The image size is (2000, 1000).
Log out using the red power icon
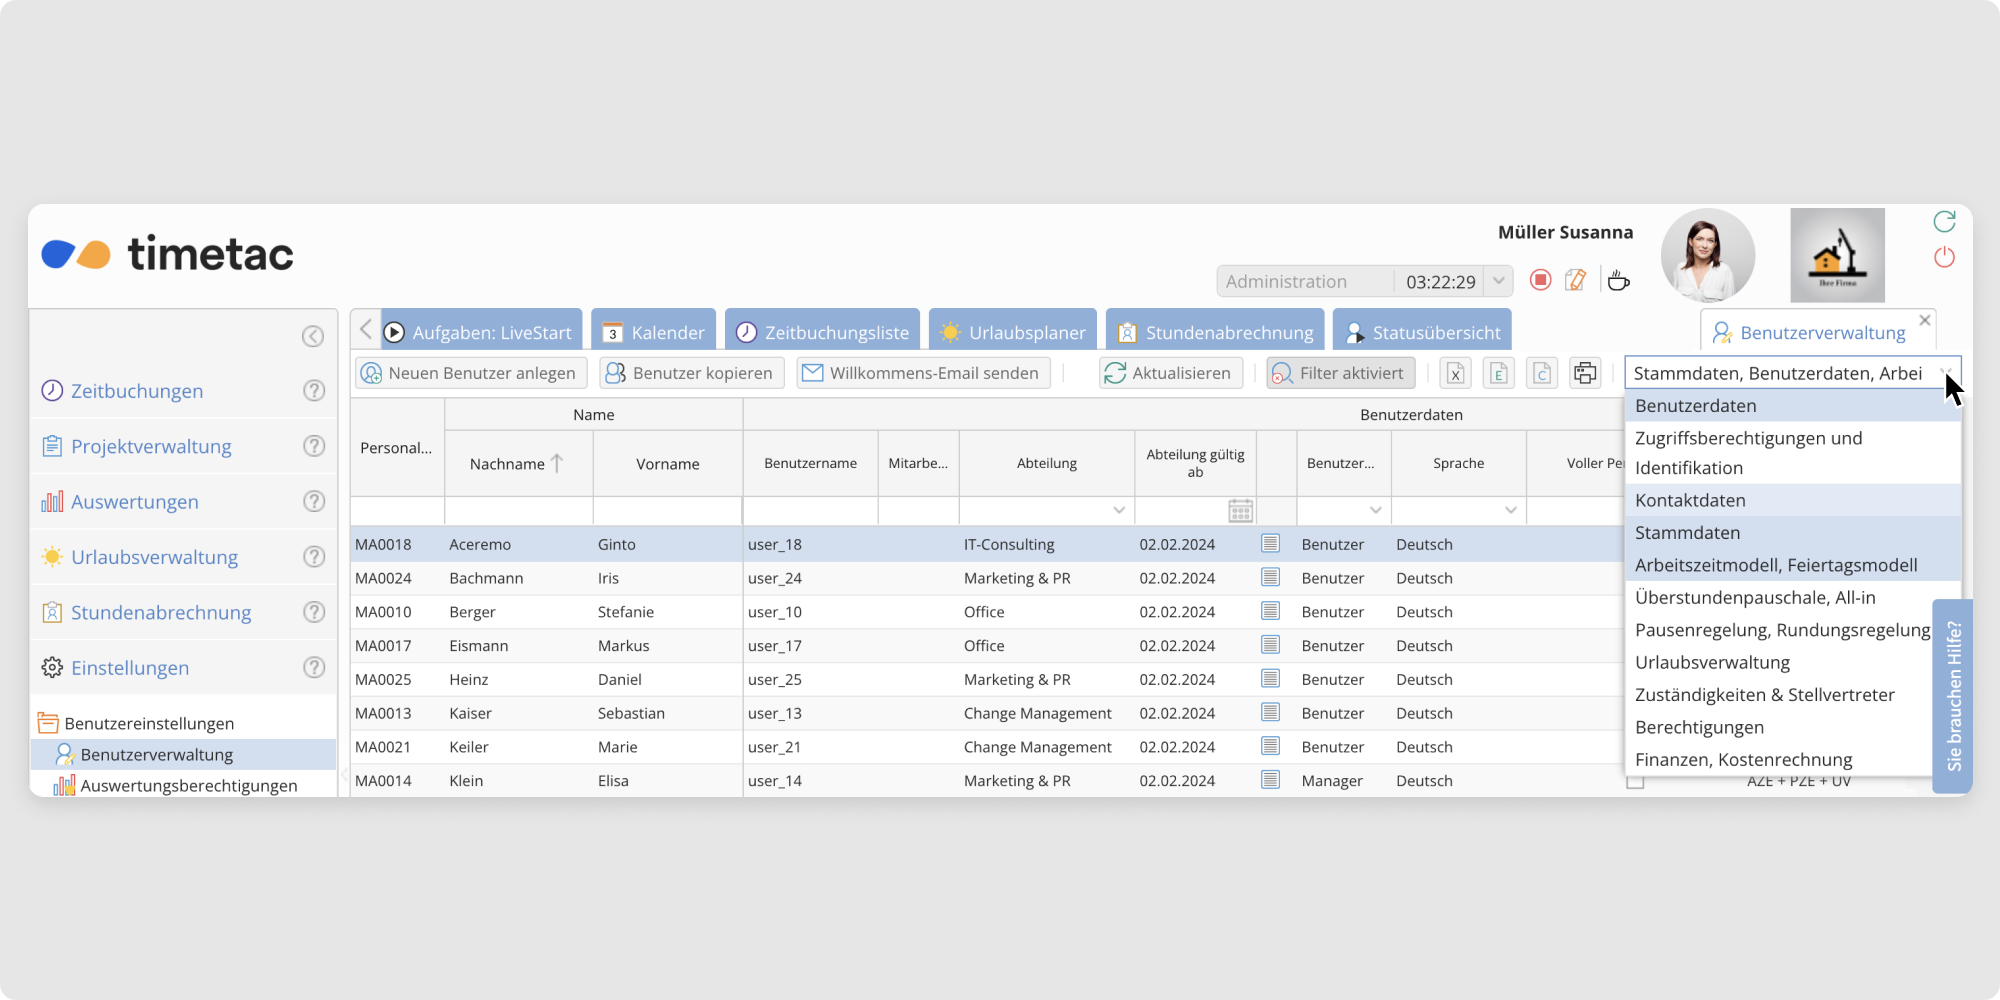[x=1944, y=257]
